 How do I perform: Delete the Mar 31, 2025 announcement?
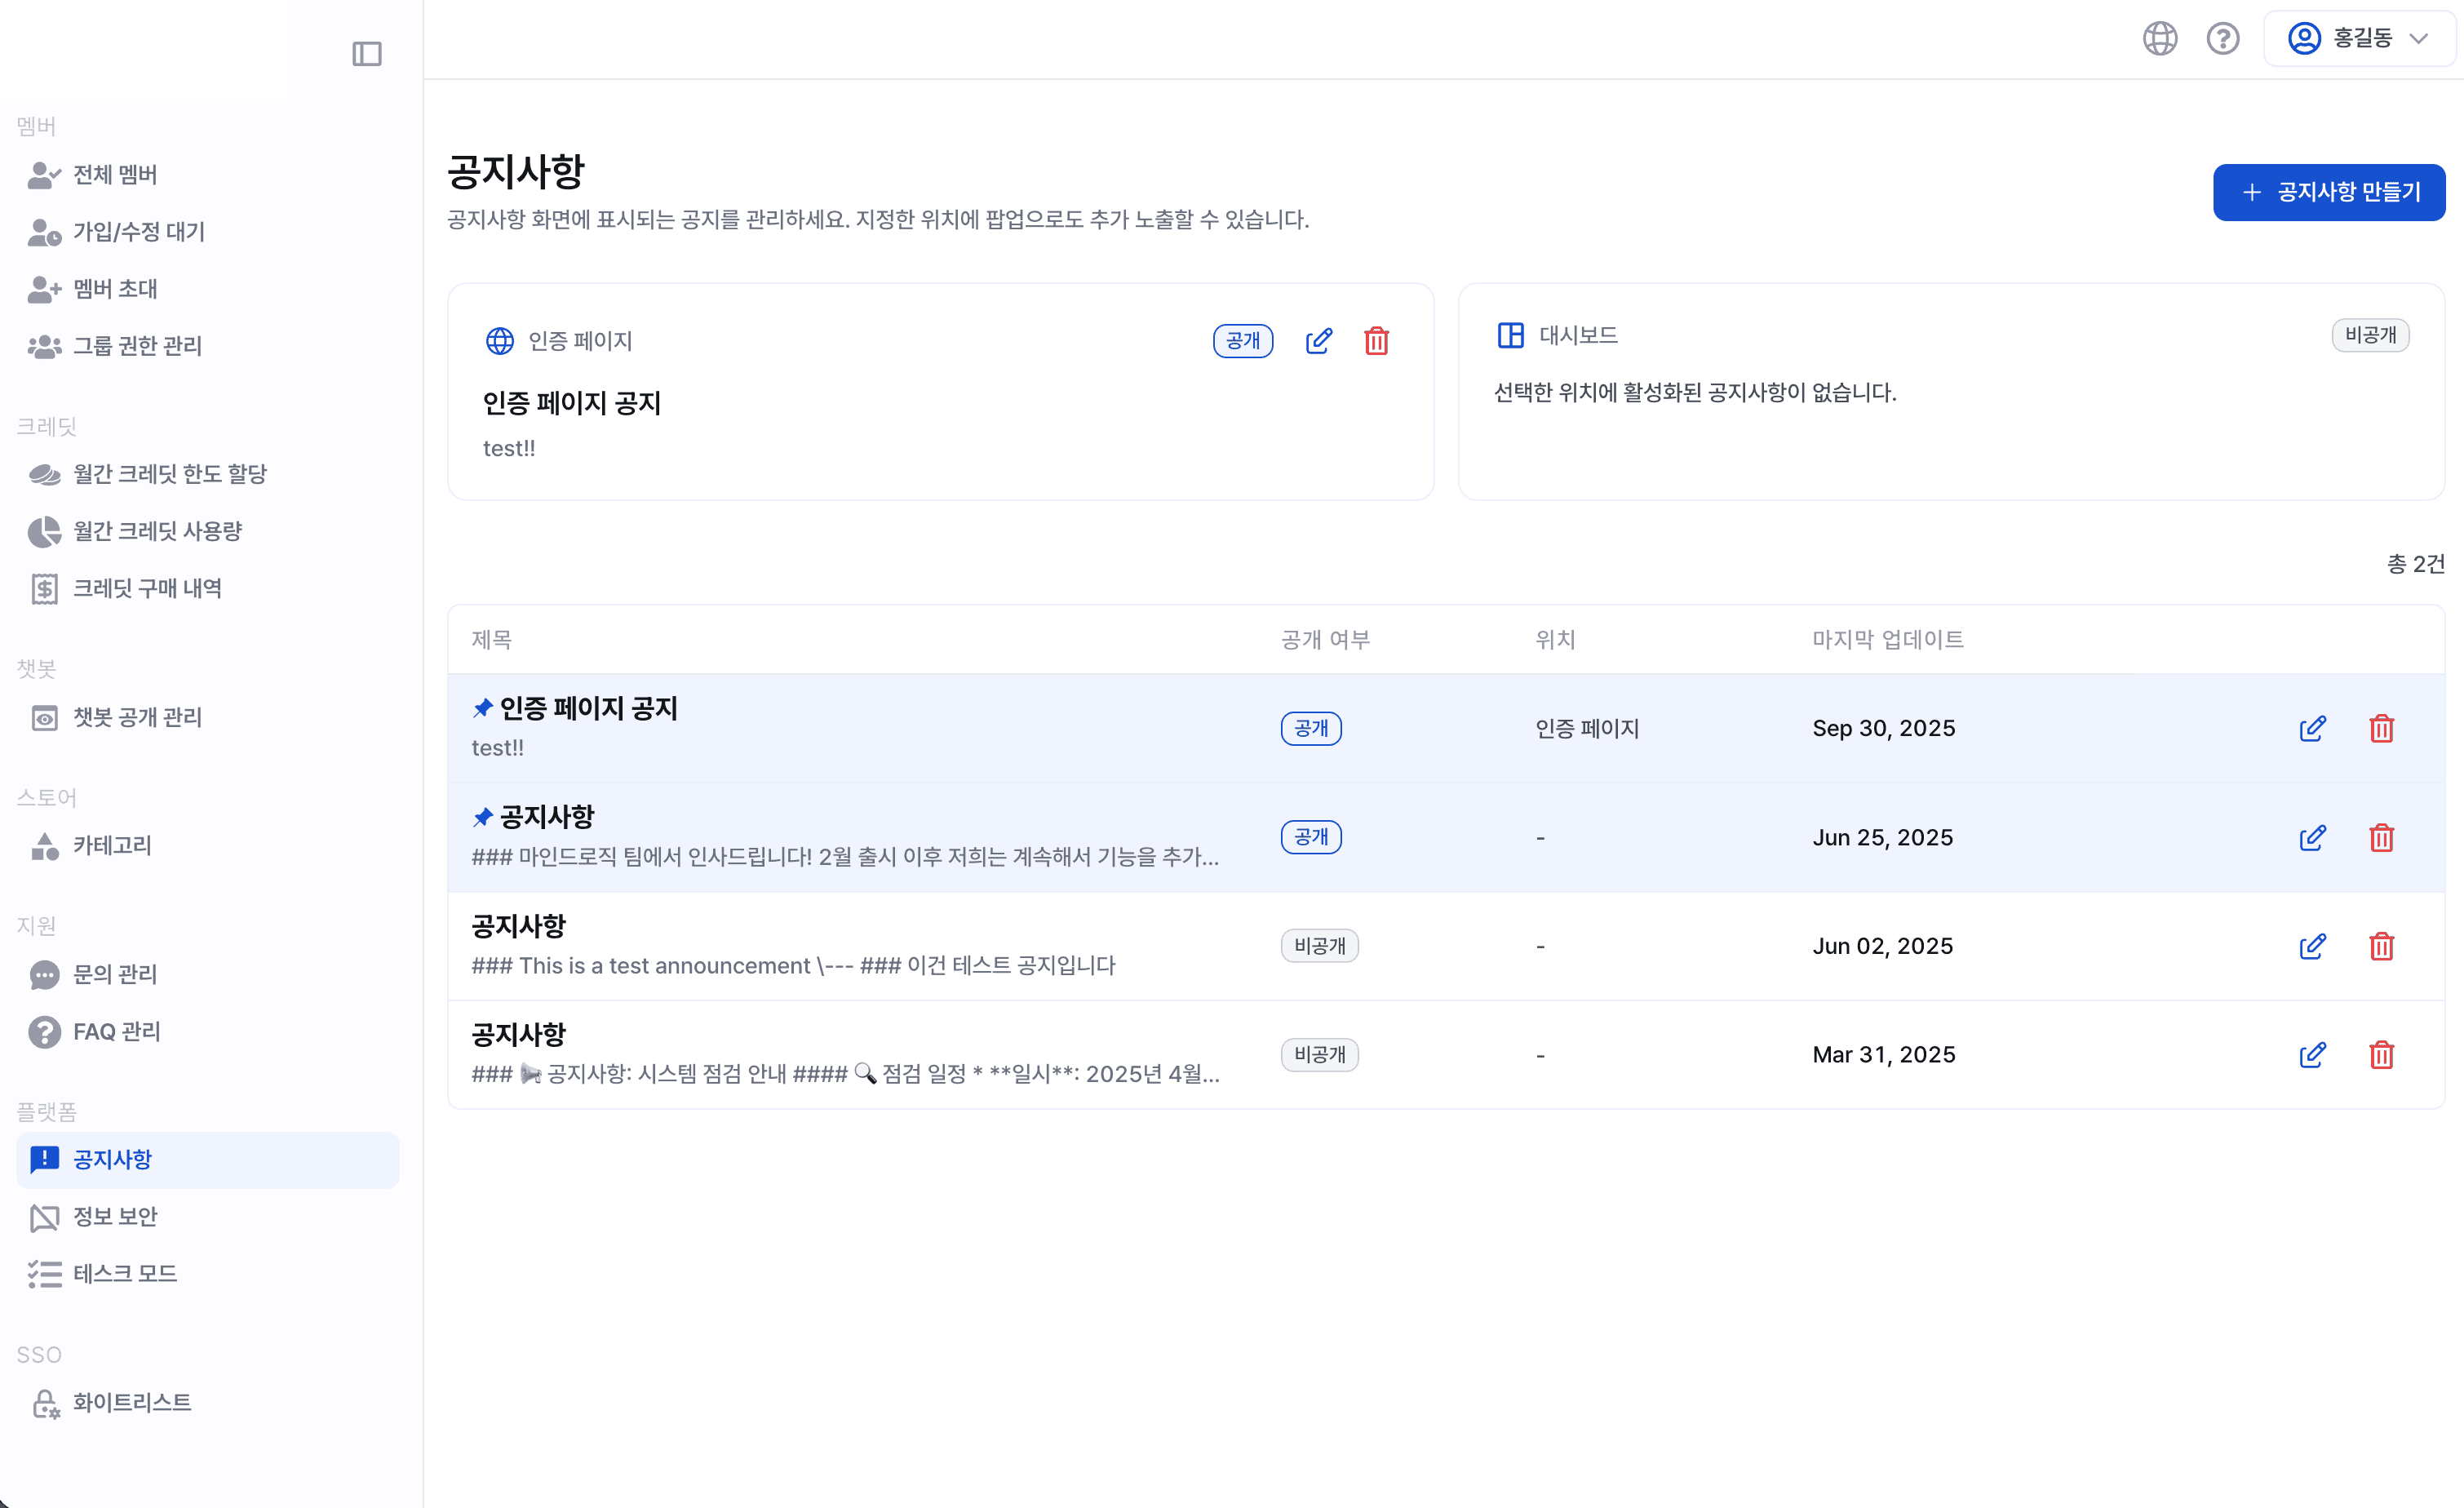(x=2382, y=1054)
